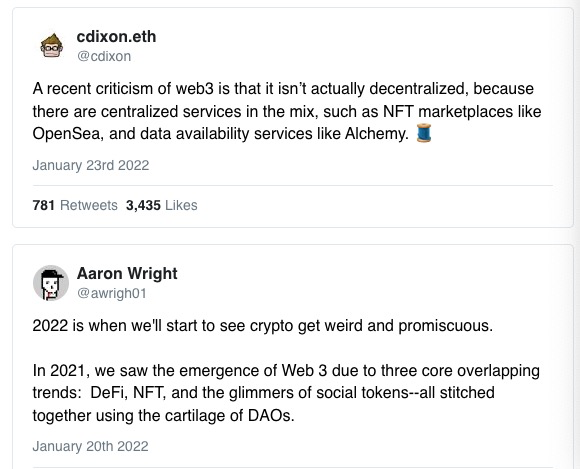
Task: Open the January 20th 2022 timestamp
Action: click(x=90, y=446)
